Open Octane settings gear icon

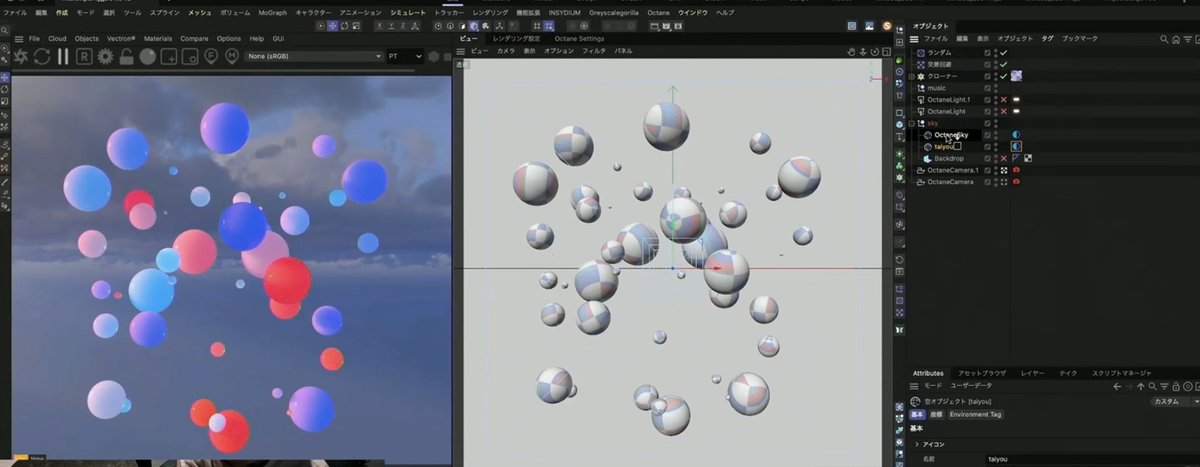pyautogui.click(x=105, y=57)
